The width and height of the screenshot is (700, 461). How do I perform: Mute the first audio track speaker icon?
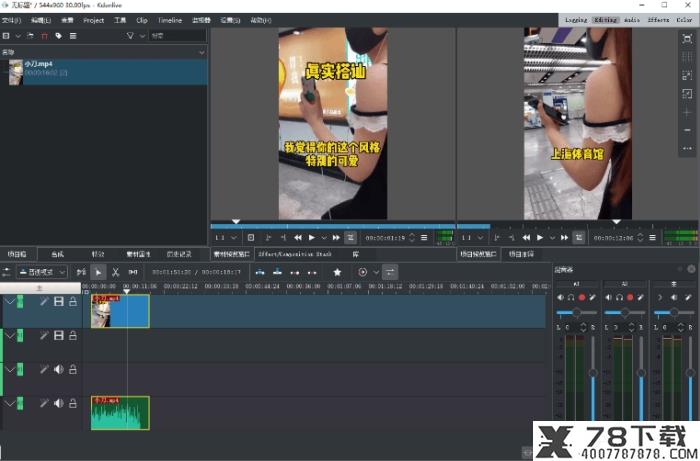(58, 370)
